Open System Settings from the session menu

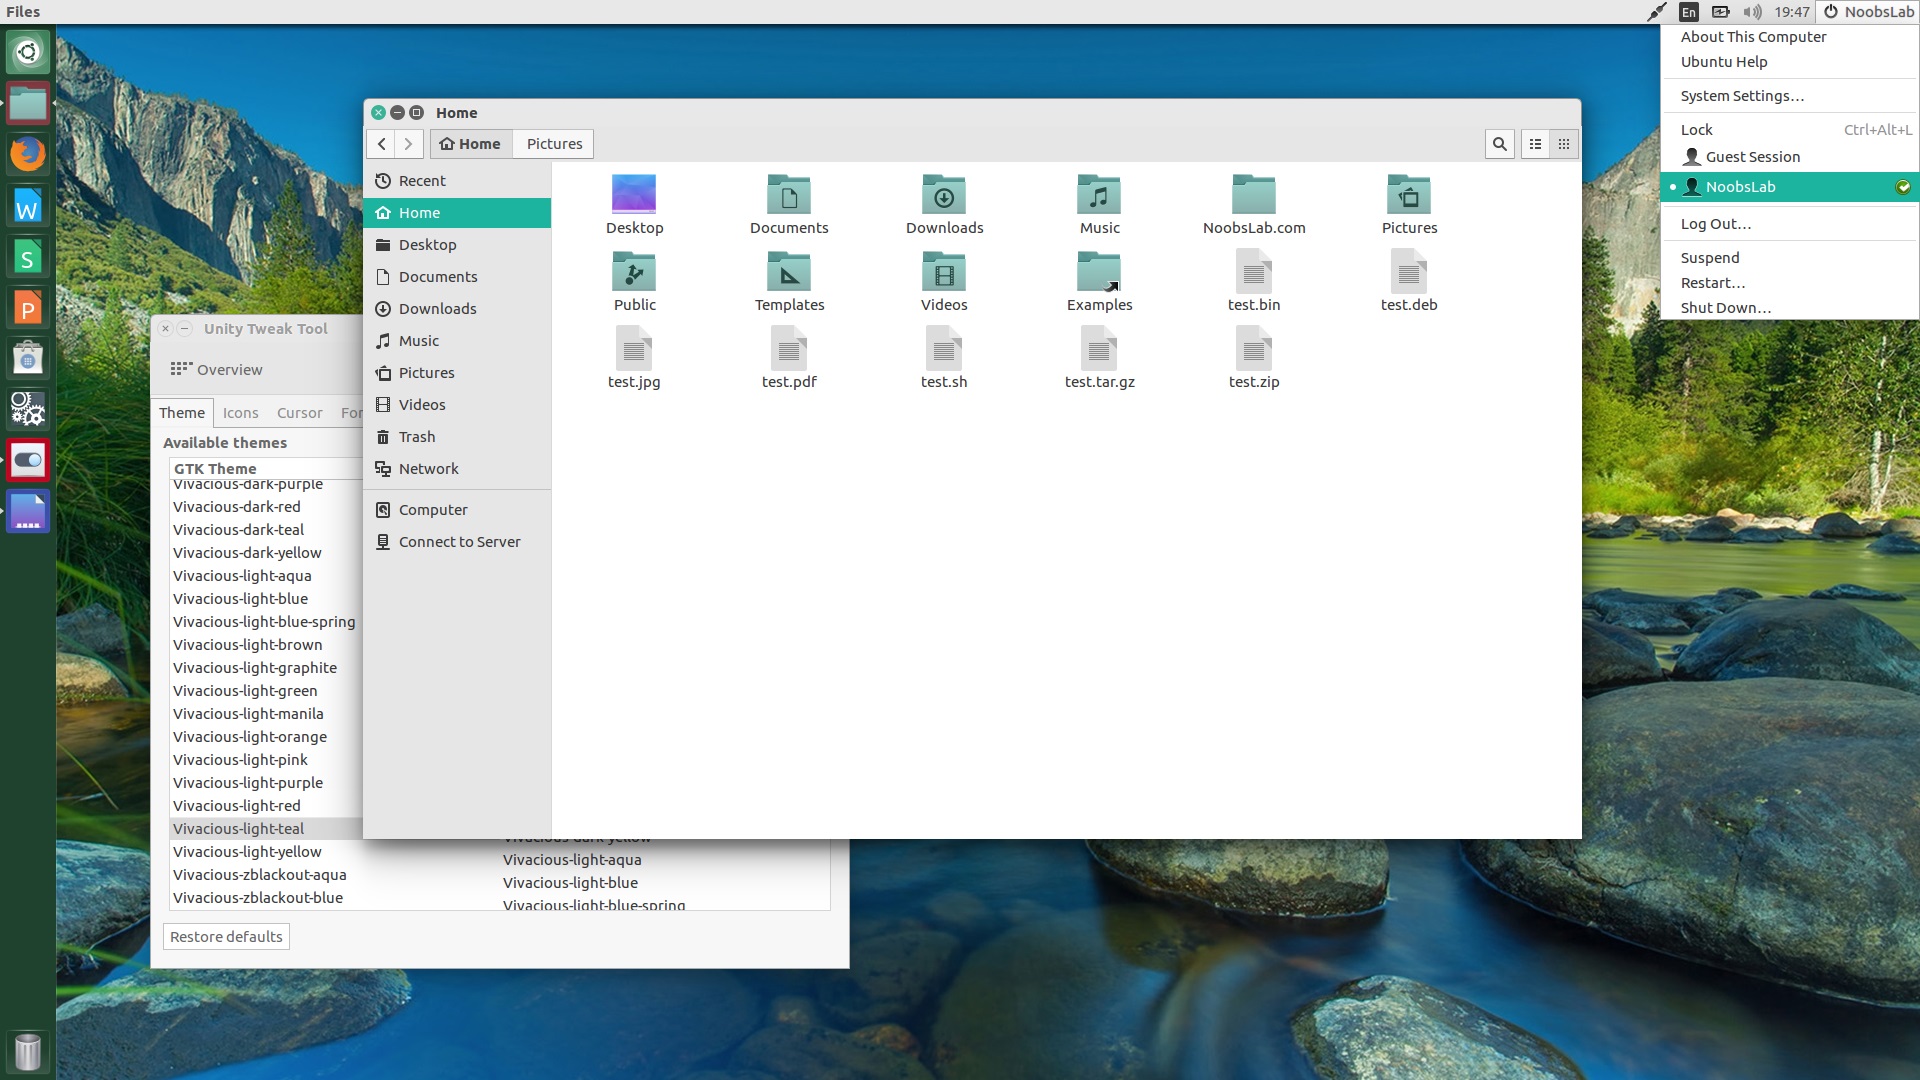(x=1742, y=95)
